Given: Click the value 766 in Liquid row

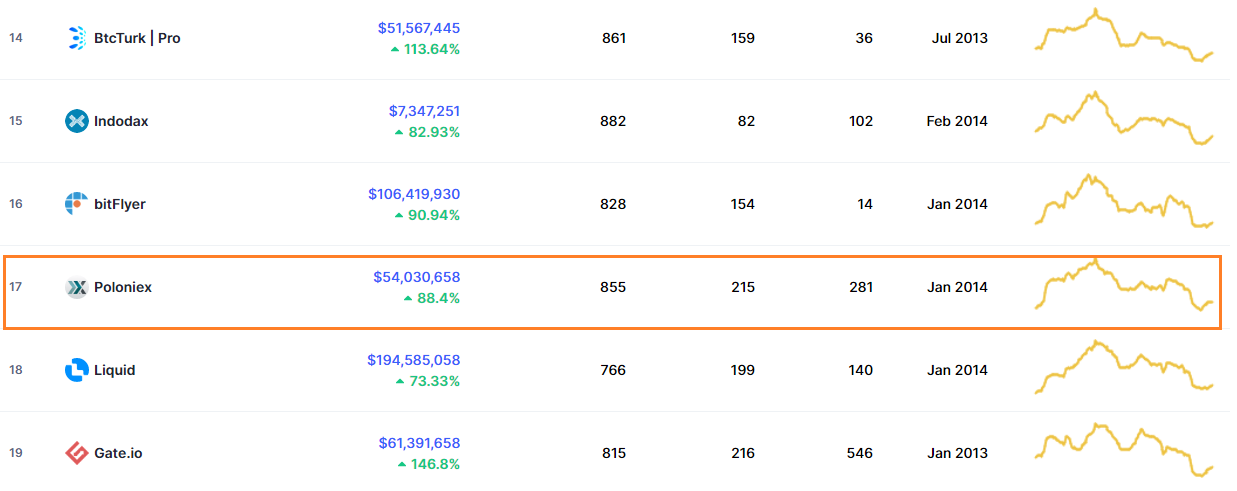Looking at the screenshot, I should 614,370.
